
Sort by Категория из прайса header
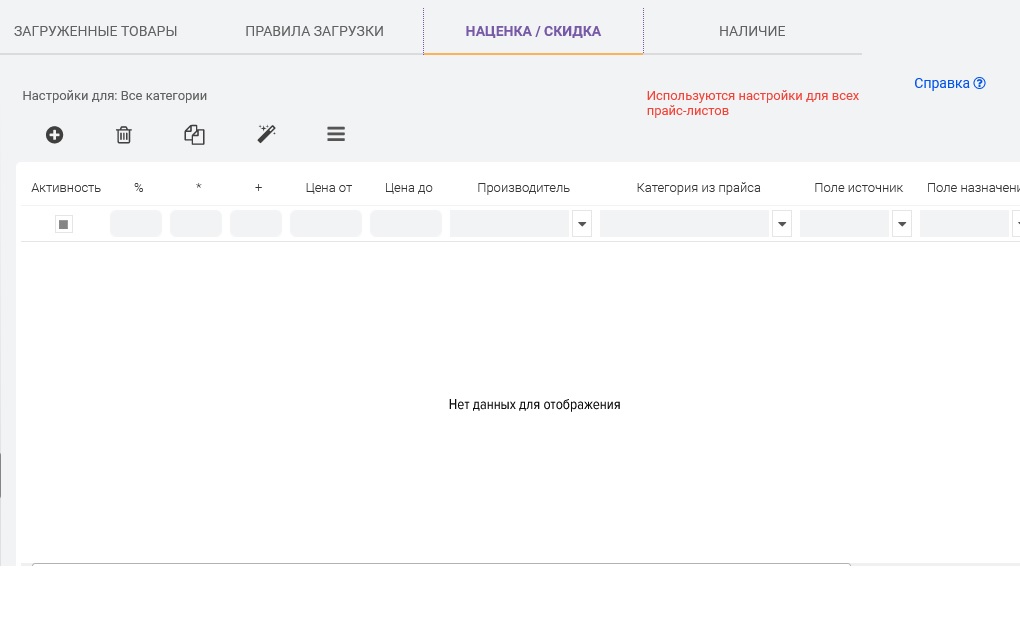(x=698, y=188)
